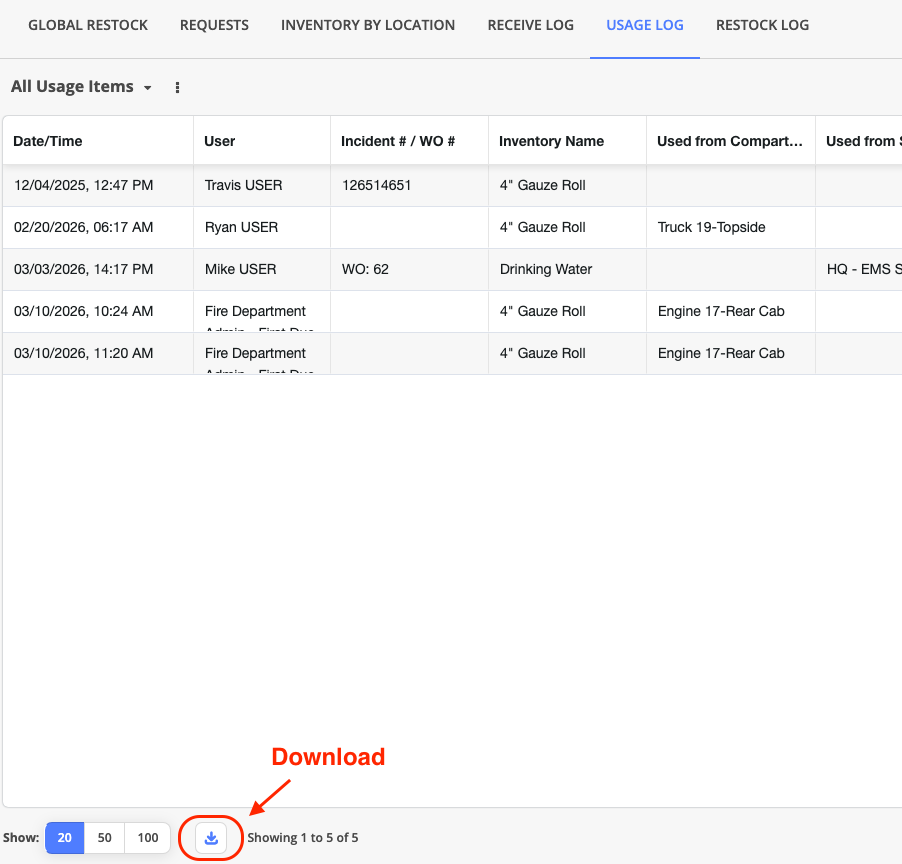Viewport: 902px width, 864px height.
Task: Select the Usage Log tab
Action: point(645,25)
